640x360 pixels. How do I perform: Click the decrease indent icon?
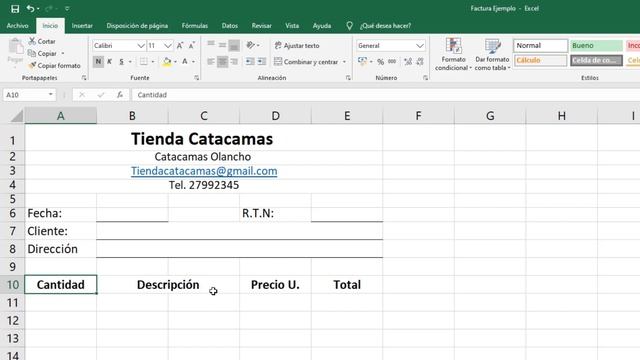(x=250, y=62)
